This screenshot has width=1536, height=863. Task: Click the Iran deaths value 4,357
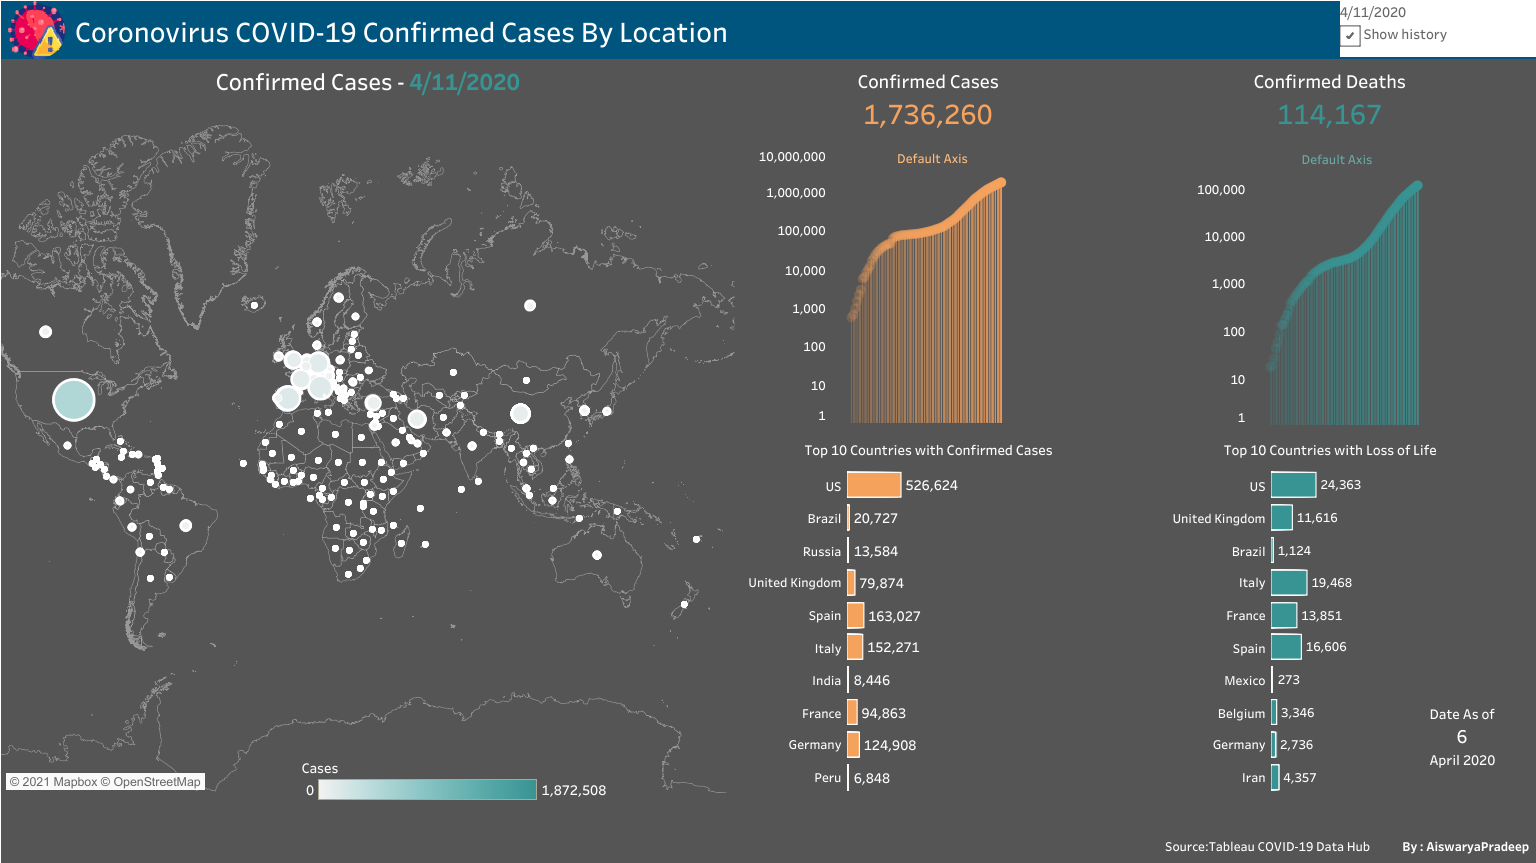1300,777
